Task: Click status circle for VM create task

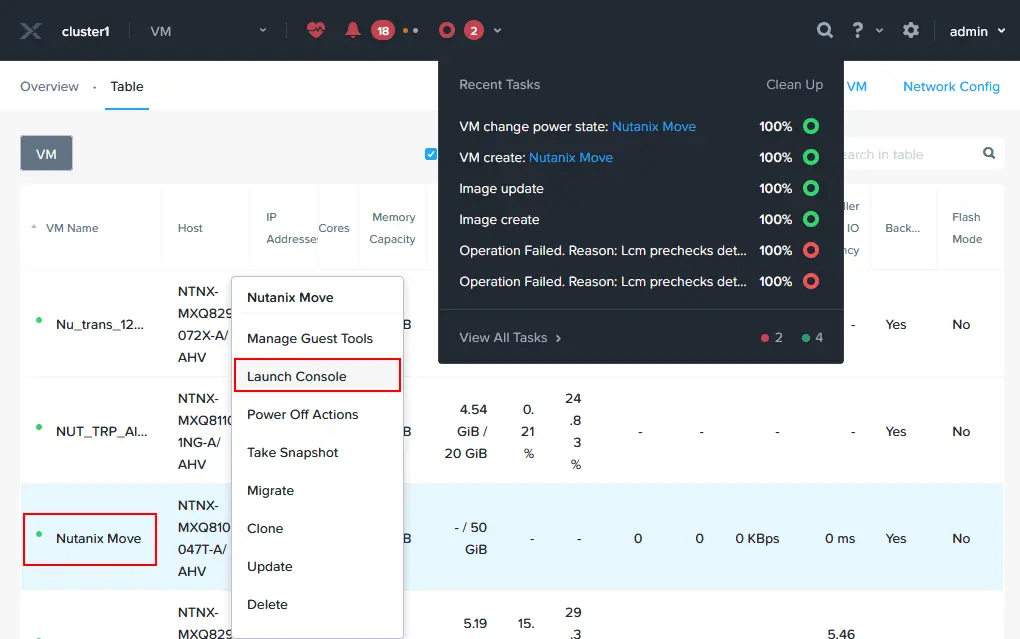Action: [811, 157]
